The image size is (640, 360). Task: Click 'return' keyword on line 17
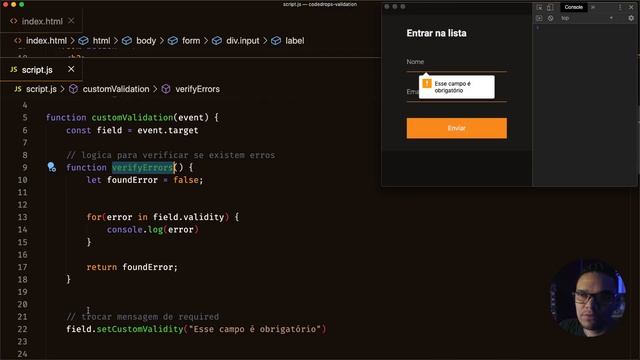(102, 267)
